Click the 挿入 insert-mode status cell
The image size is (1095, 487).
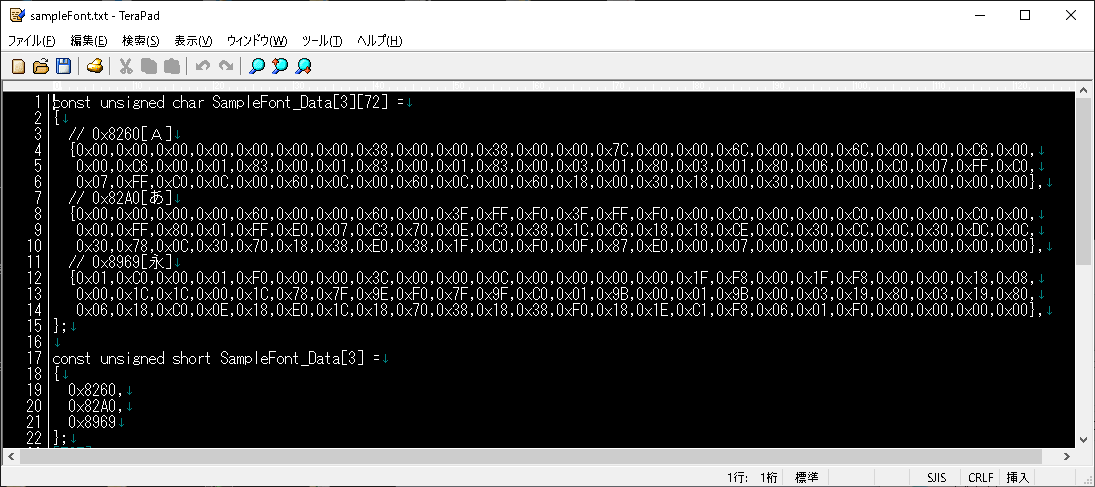1017,478
